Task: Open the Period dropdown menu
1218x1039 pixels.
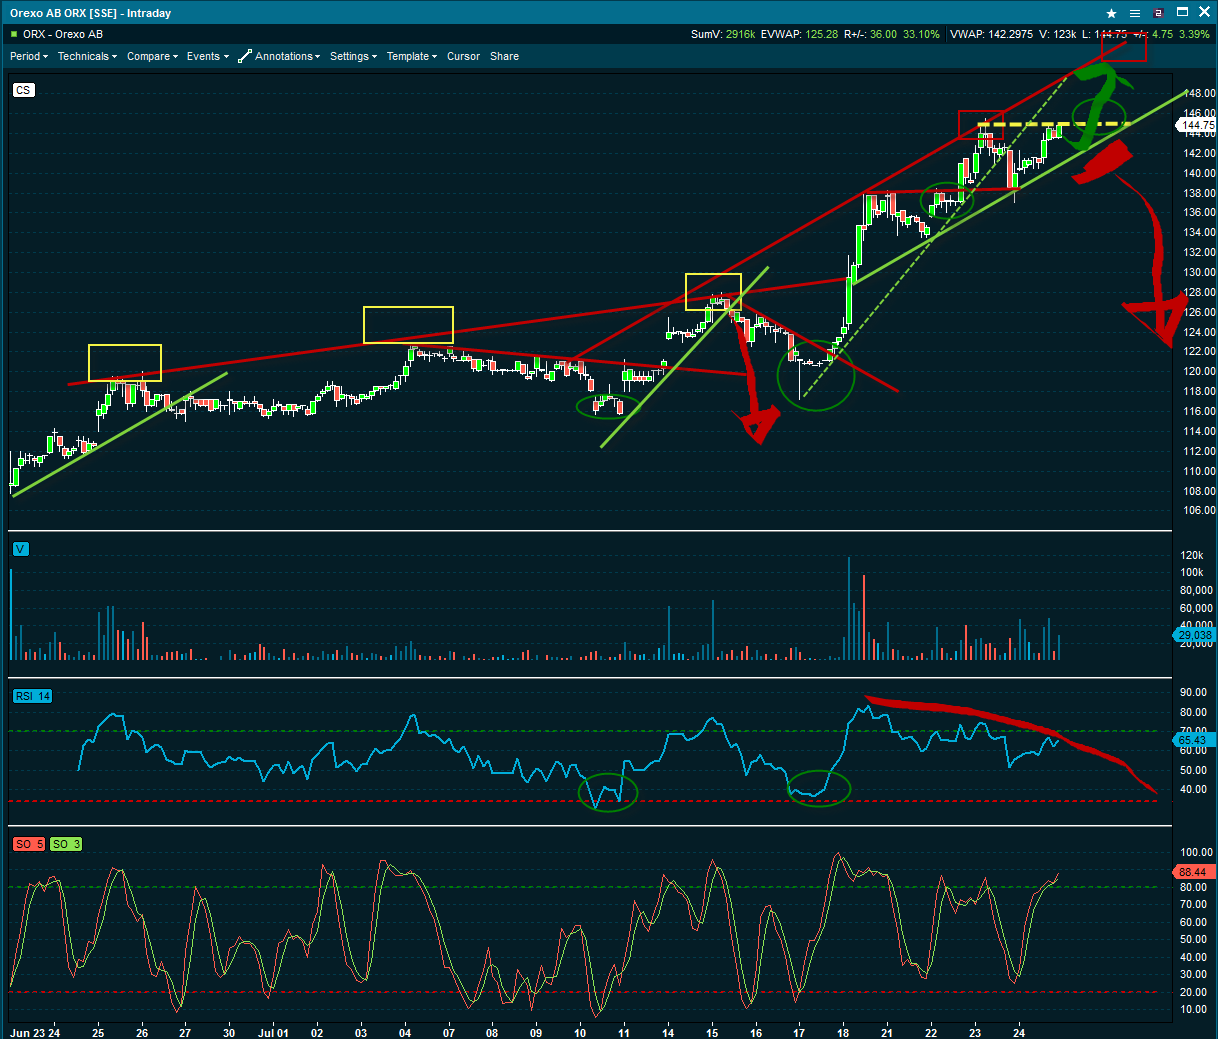Action: pyautogui.click(x=29, y=57)
